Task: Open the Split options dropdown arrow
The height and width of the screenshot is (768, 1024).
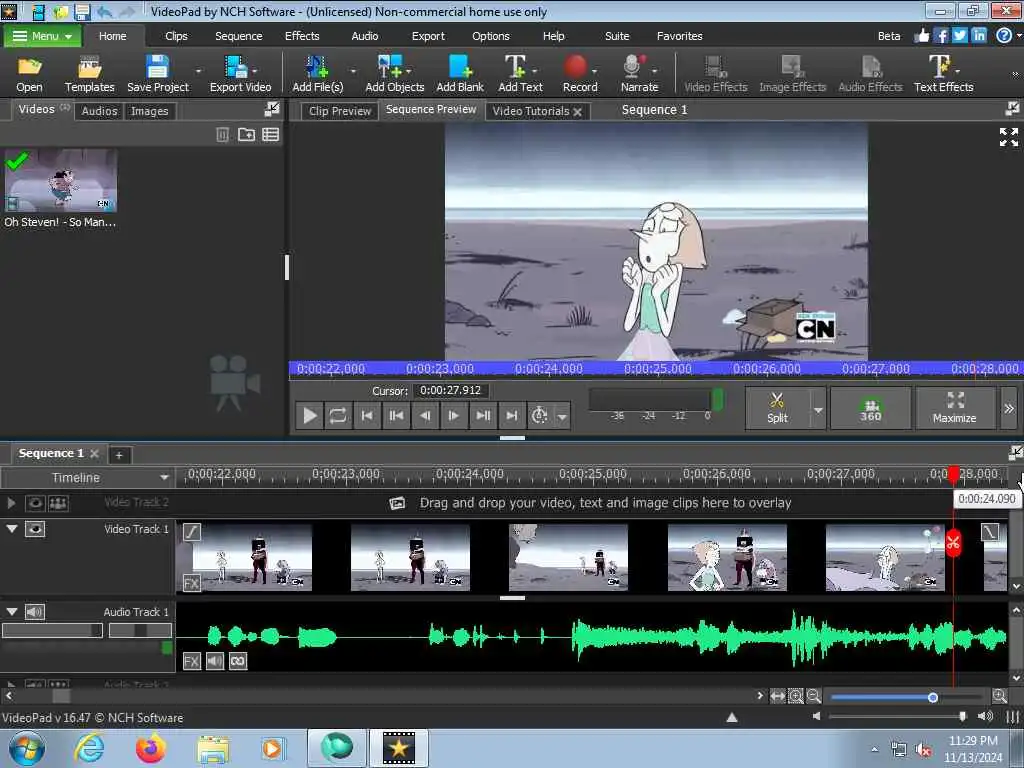Action: coord(818,409)
